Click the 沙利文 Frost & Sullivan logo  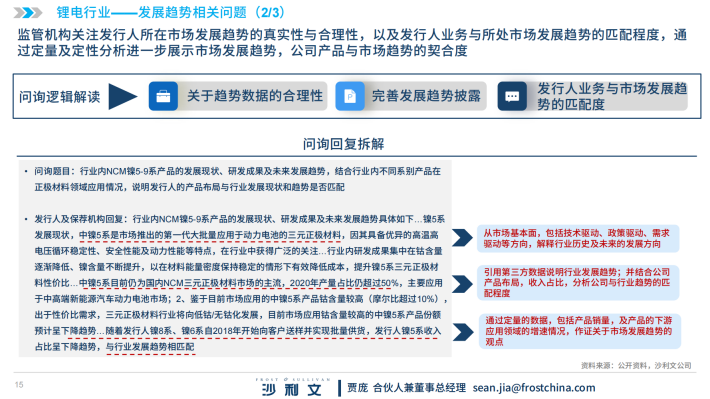click(293, 387)
